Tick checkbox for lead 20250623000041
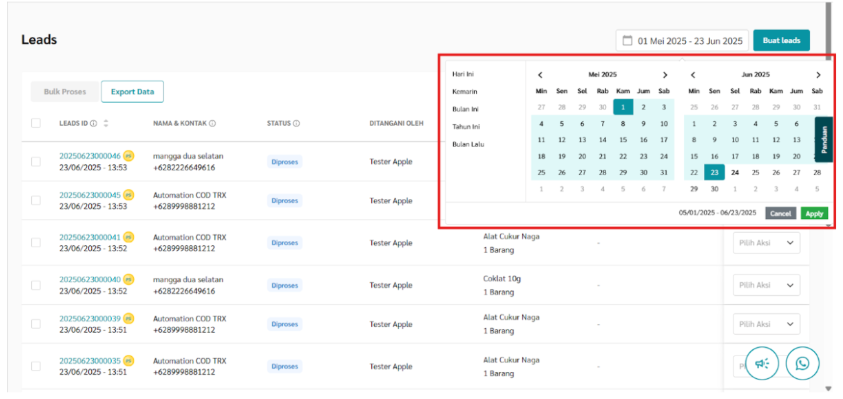Image resolution: width=843 pixels, height=399 pixels. pos(36,243)
